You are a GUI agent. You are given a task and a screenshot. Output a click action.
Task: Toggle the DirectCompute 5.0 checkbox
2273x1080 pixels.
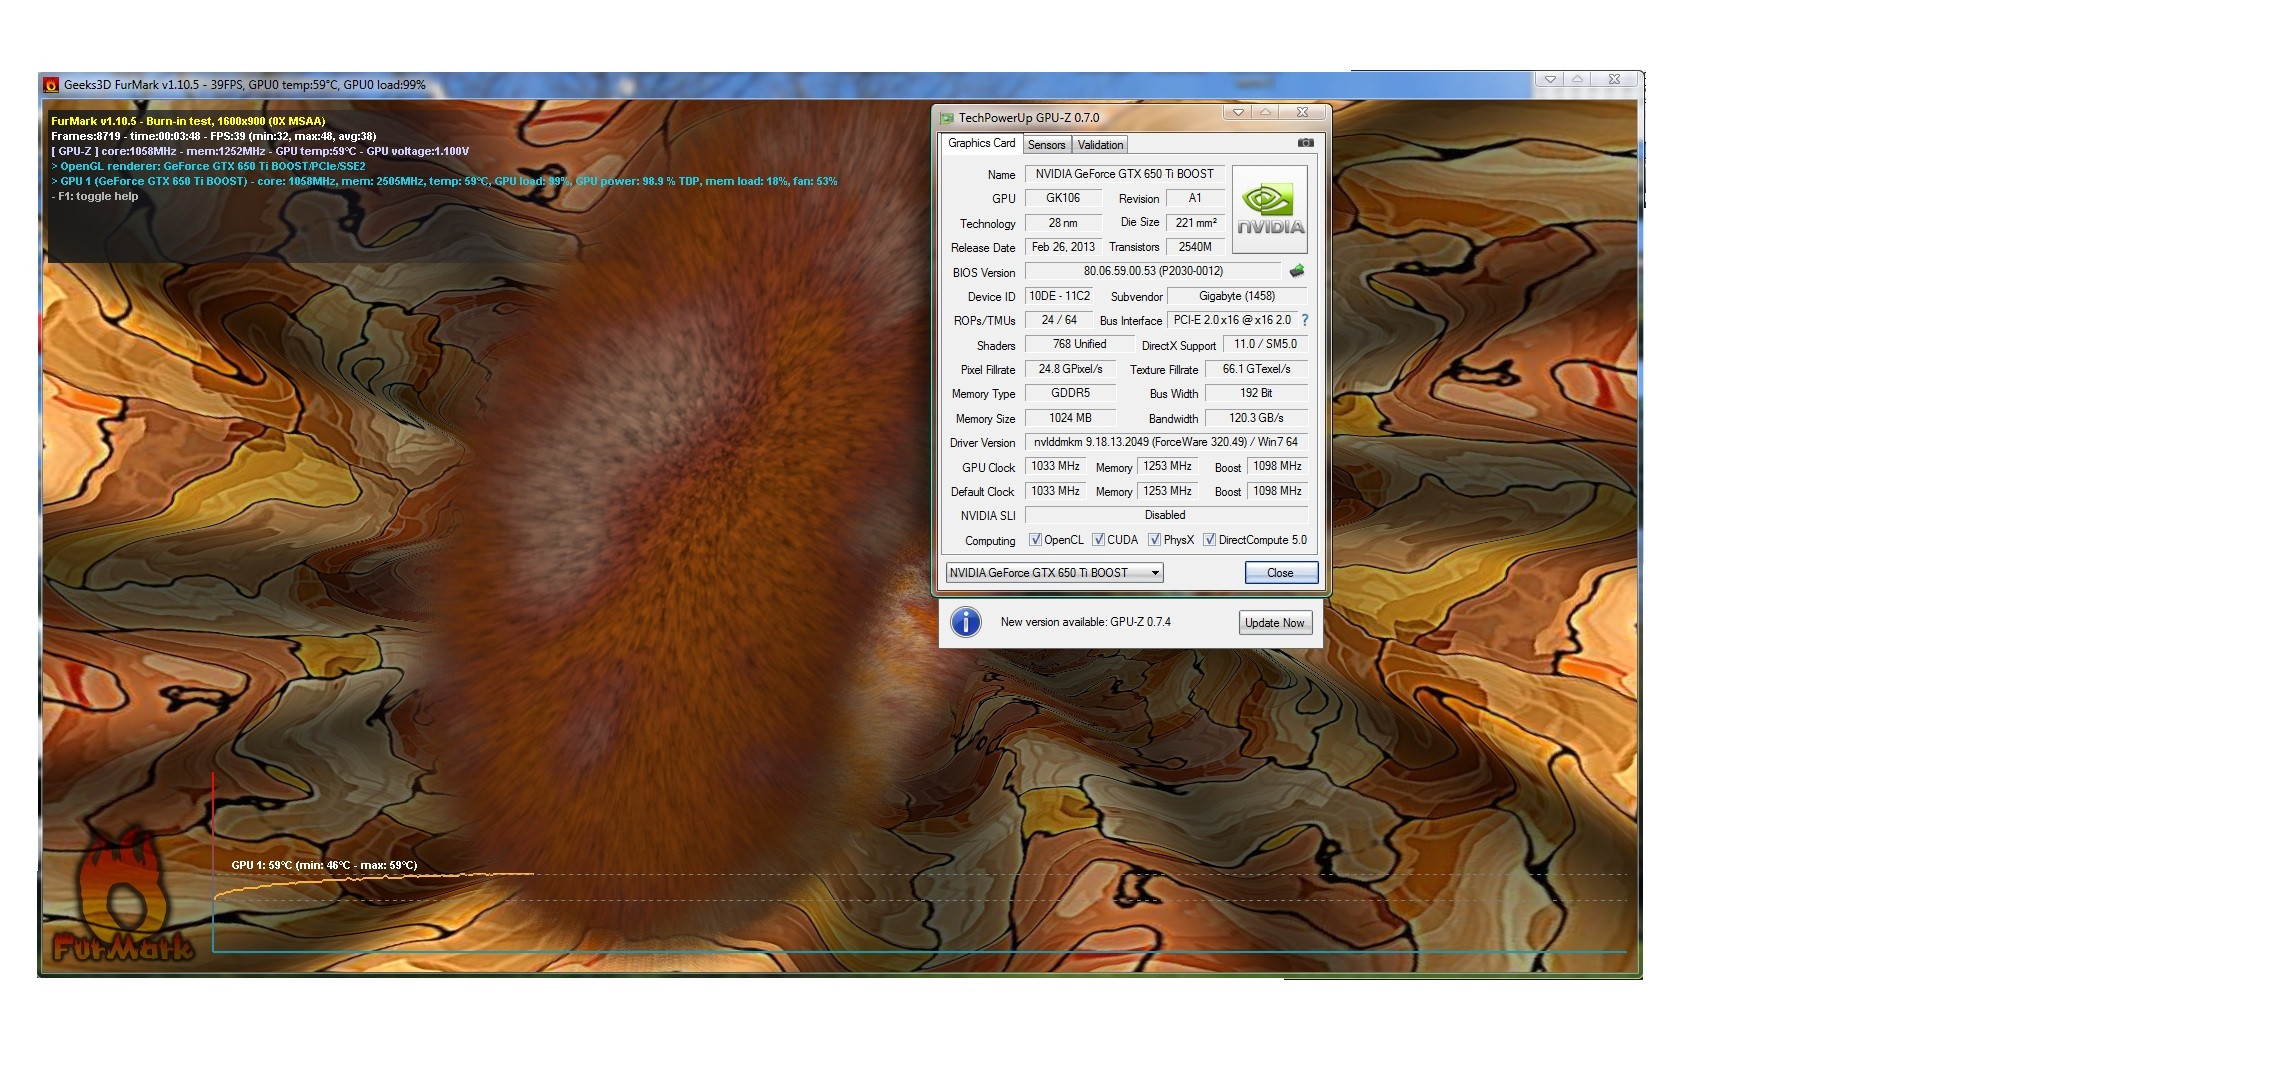[1209, 540]
